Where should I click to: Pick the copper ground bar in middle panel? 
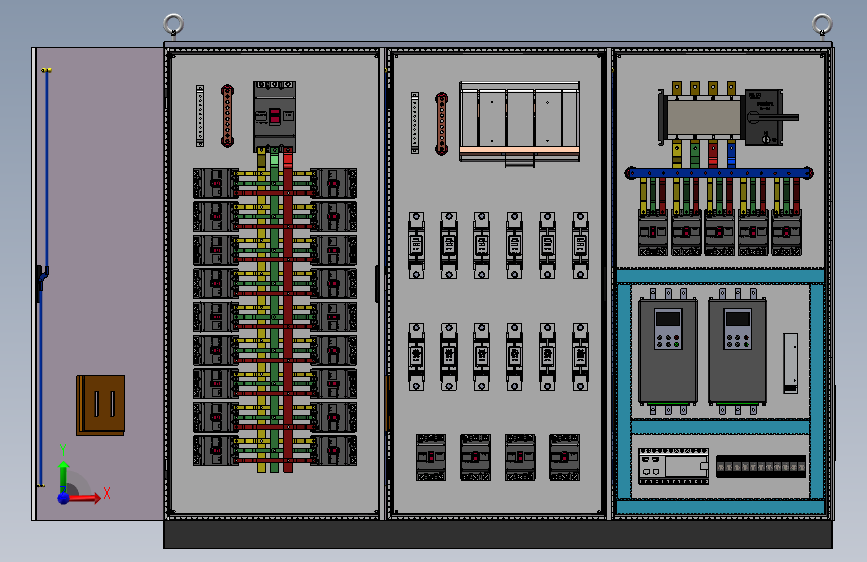coord(441,124)
